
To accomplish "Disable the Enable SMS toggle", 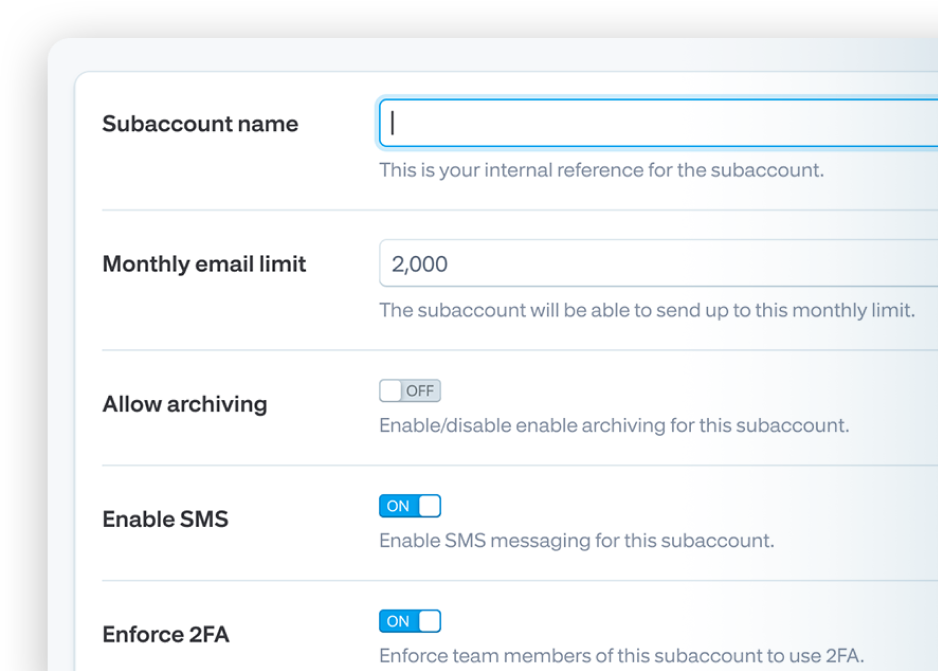I will (410, 506).
